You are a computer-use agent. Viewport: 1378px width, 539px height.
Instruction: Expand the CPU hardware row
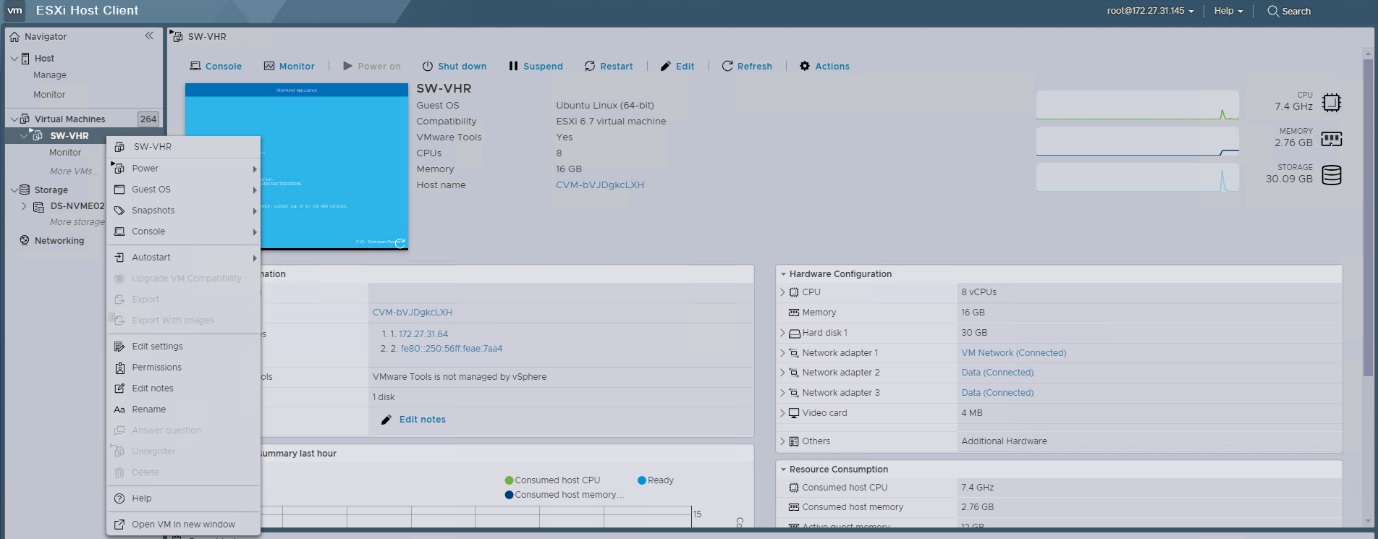click(783, 293)
